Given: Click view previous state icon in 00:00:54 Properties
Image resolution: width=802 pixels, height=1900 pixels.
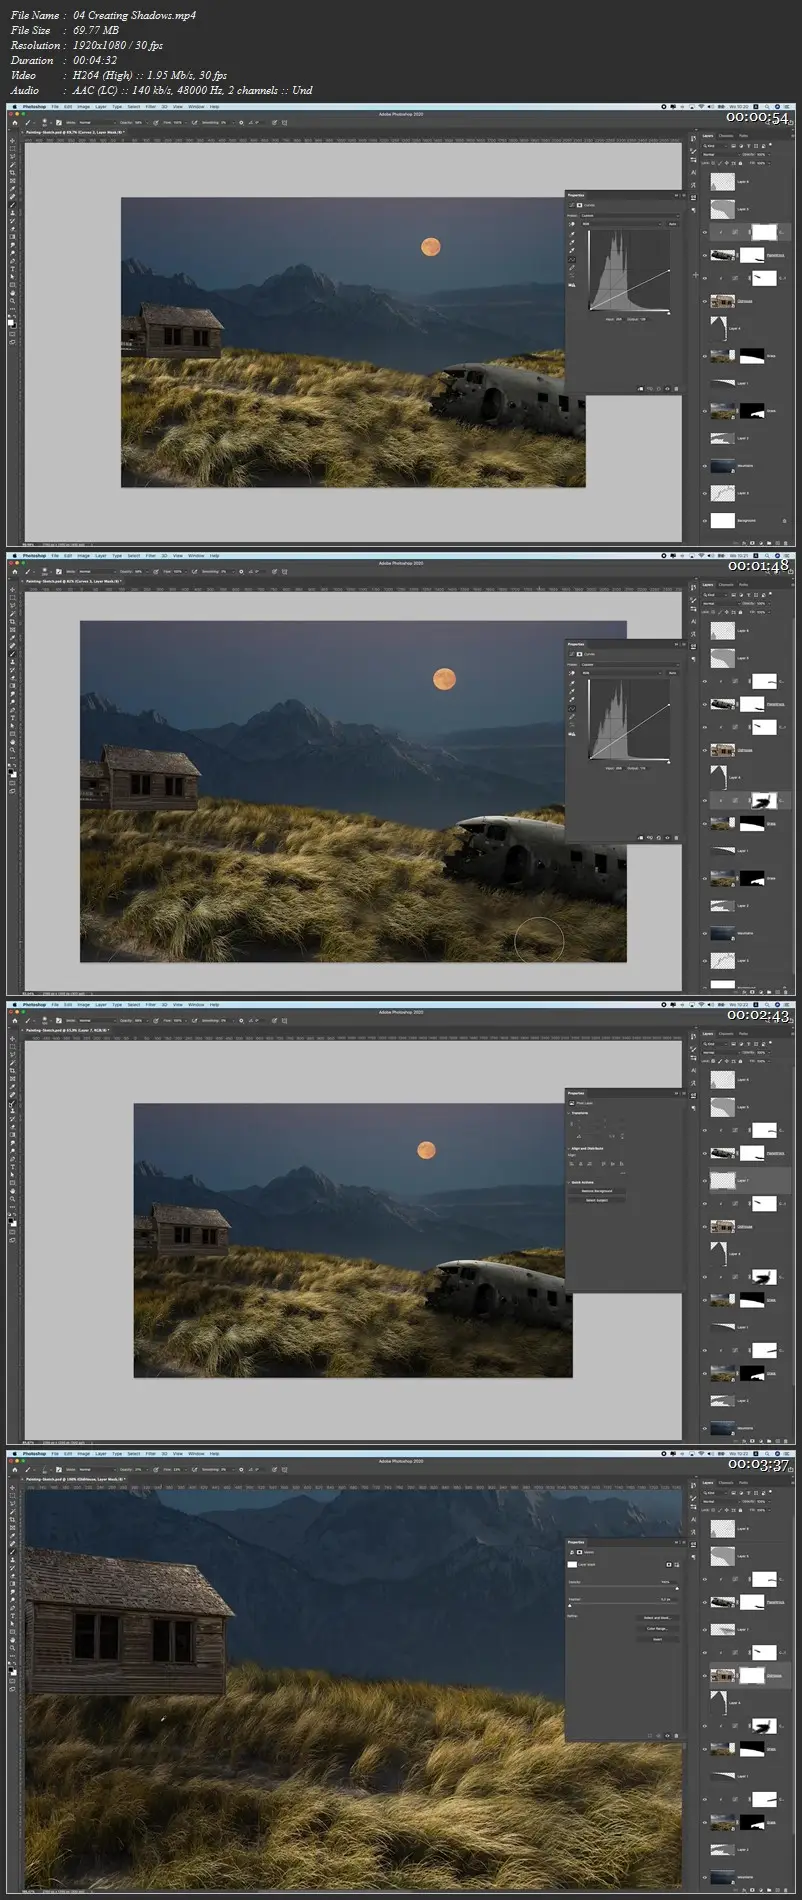Looking at the screenshot, I should [650, 389].
